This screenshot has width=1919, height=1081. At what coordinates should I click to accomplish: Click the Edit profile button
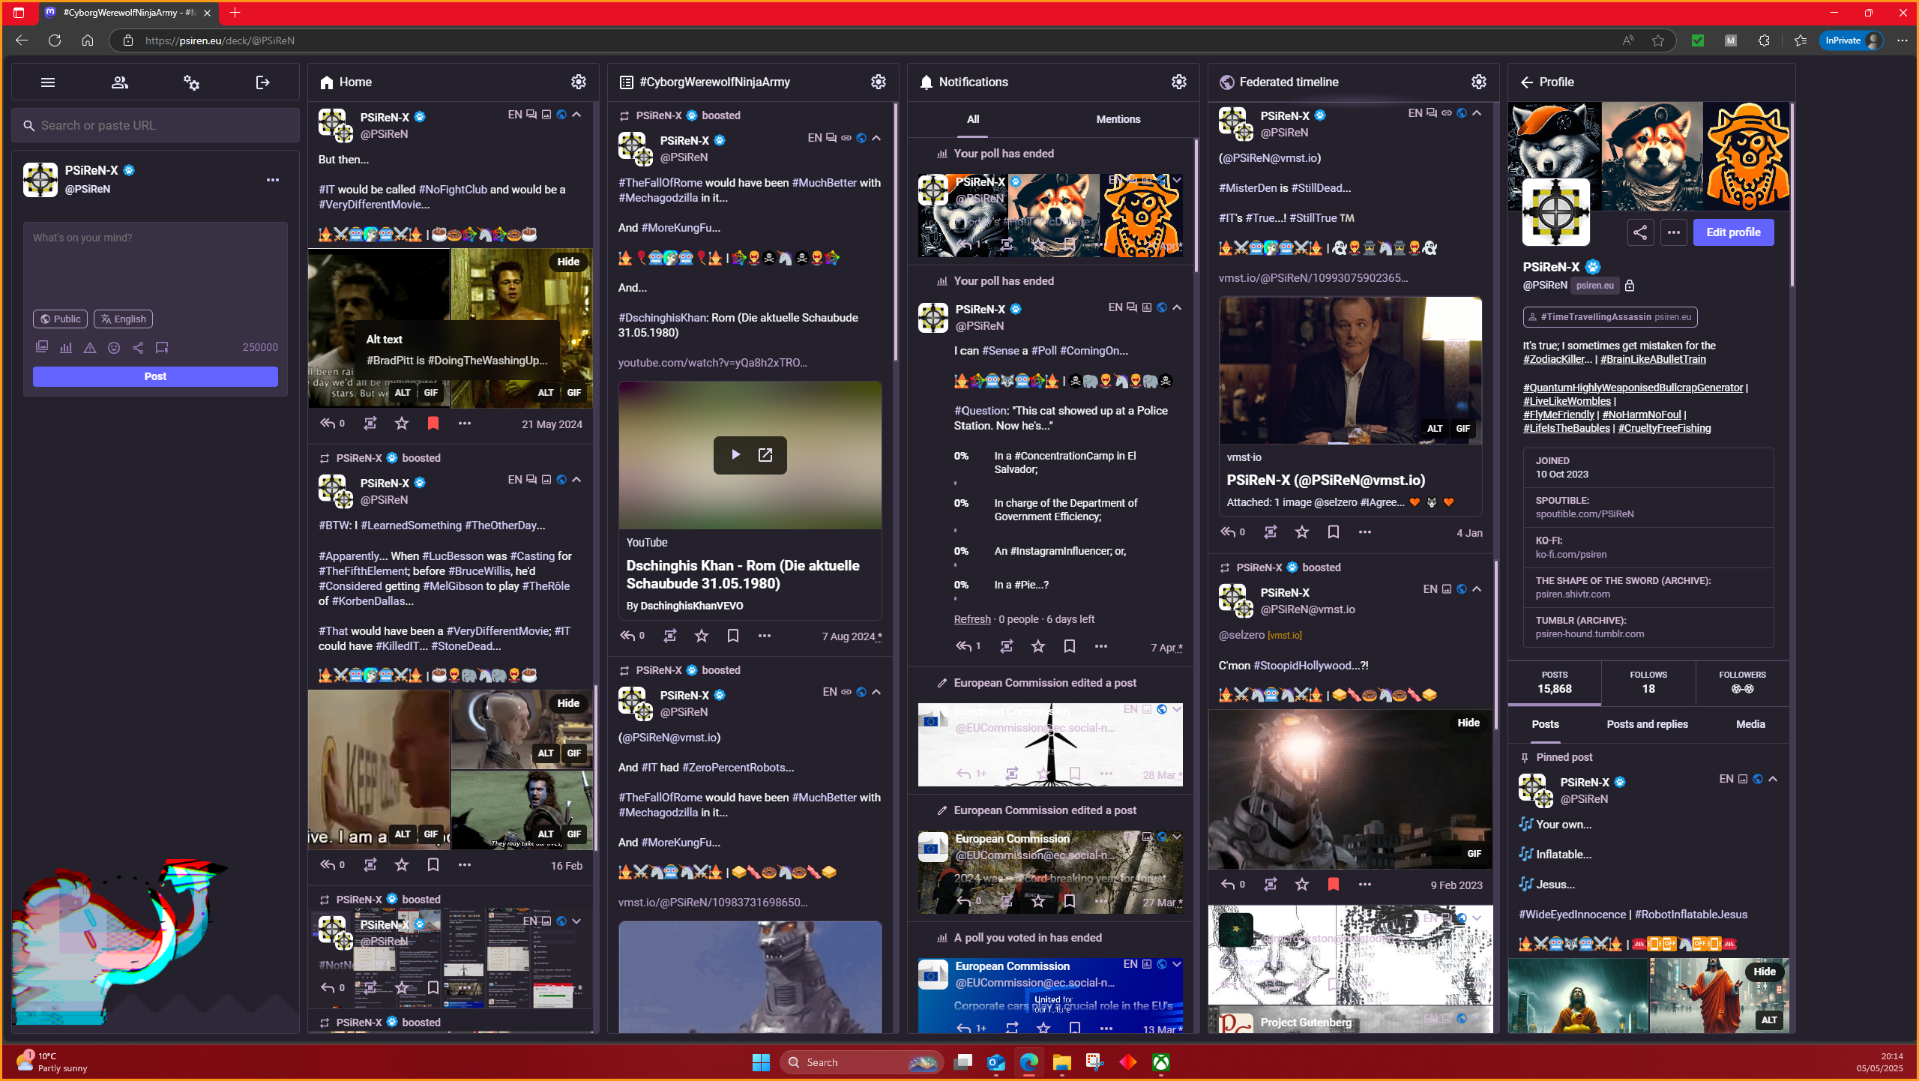click(1732, 232)
